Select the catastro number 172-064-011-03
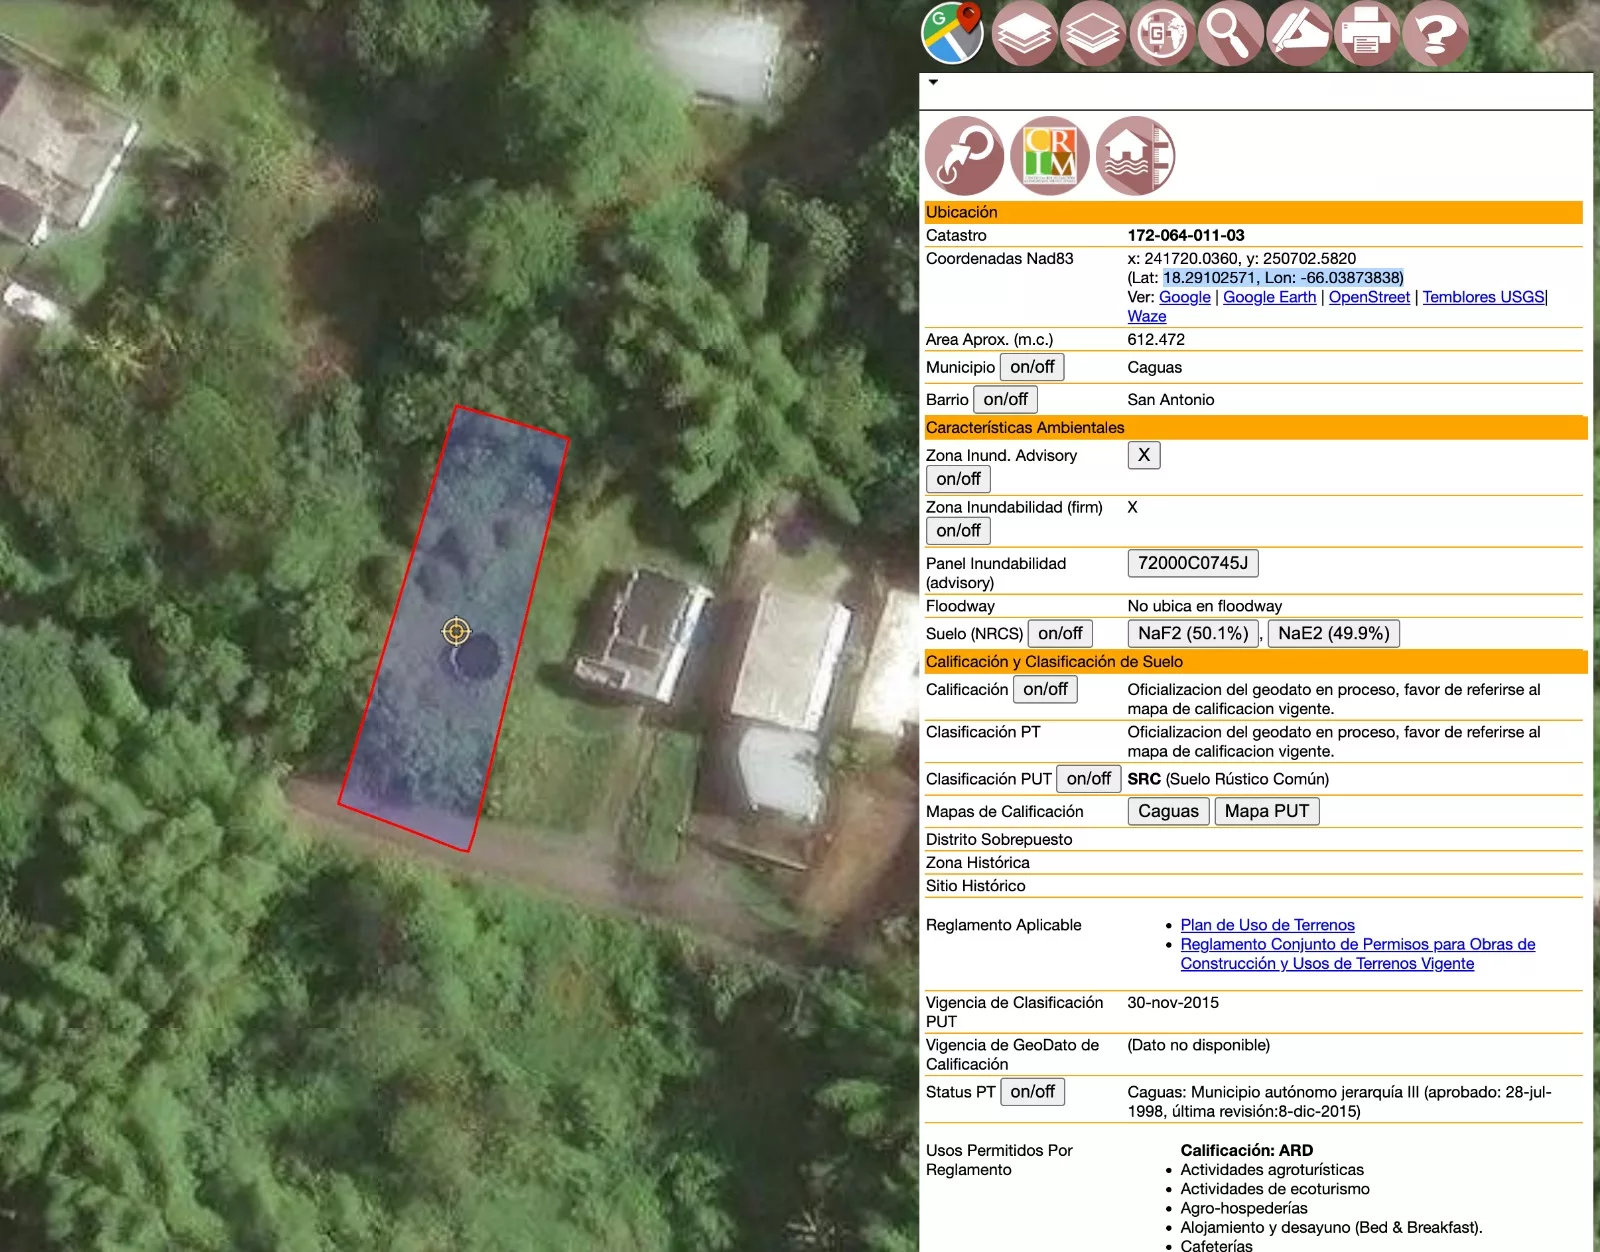The width and height of the screenshot is (1600, 1252). [x=1186, y=235]
